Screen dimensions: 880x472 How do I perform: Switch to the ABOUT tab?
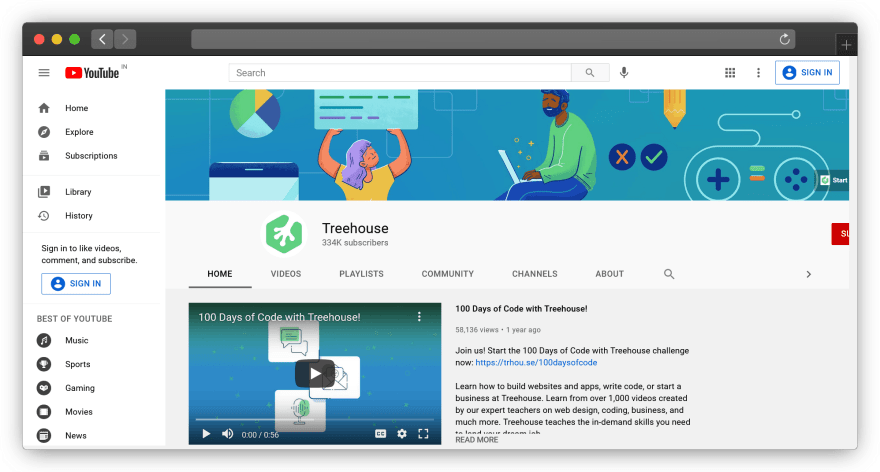[609, 274]
